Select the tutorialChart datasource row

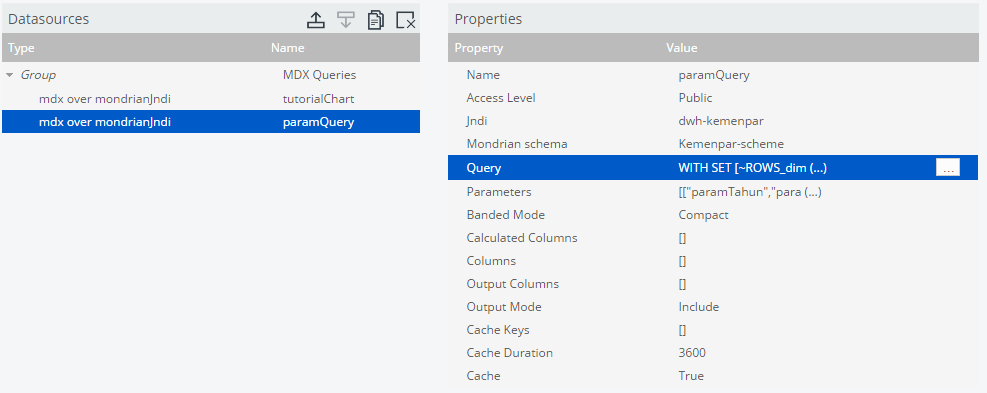pyautogui.click(x=211, y=98)
